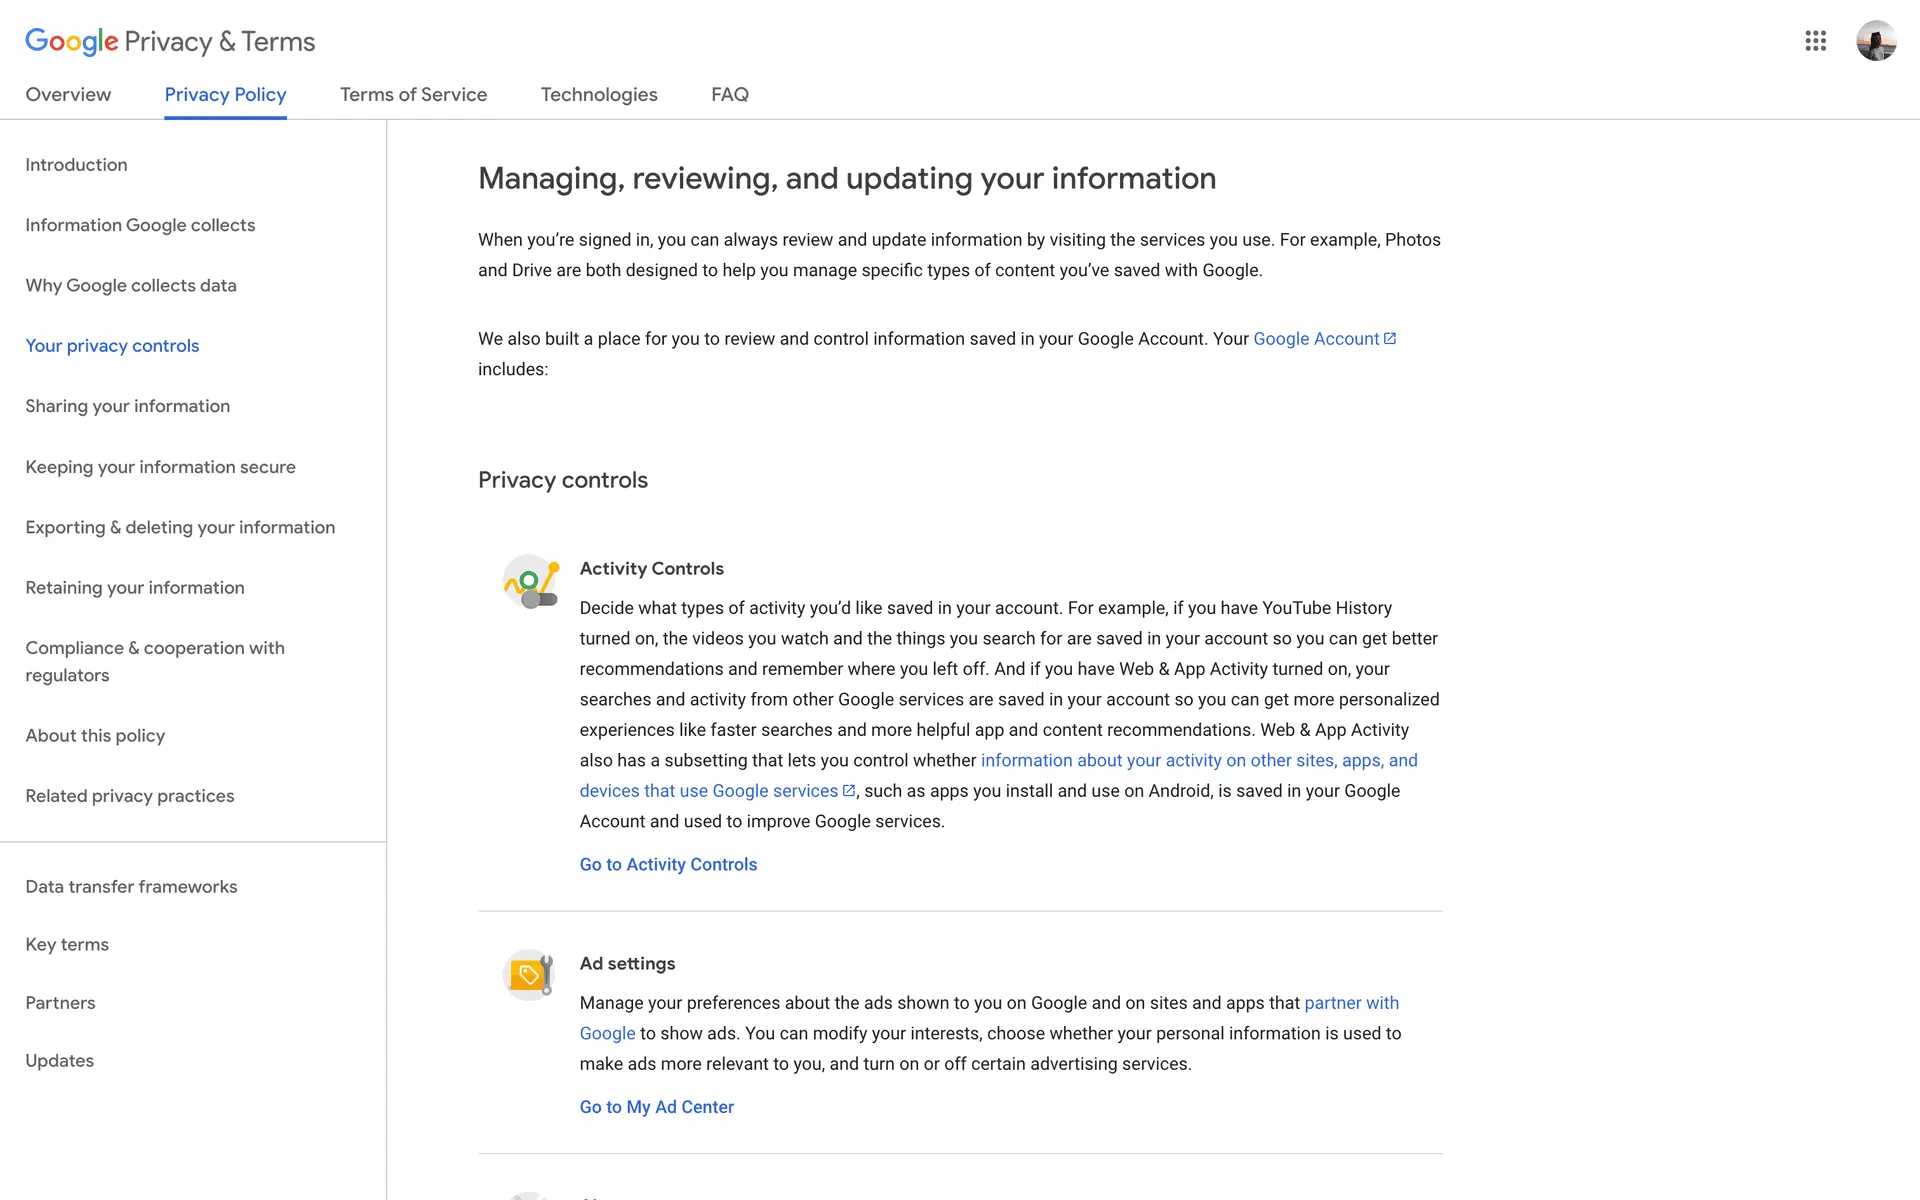Viewport: 1920px width, 1200px height.
Task: Click the account profile avatar
Action: pyautogui.click(x=1876, y=41)
